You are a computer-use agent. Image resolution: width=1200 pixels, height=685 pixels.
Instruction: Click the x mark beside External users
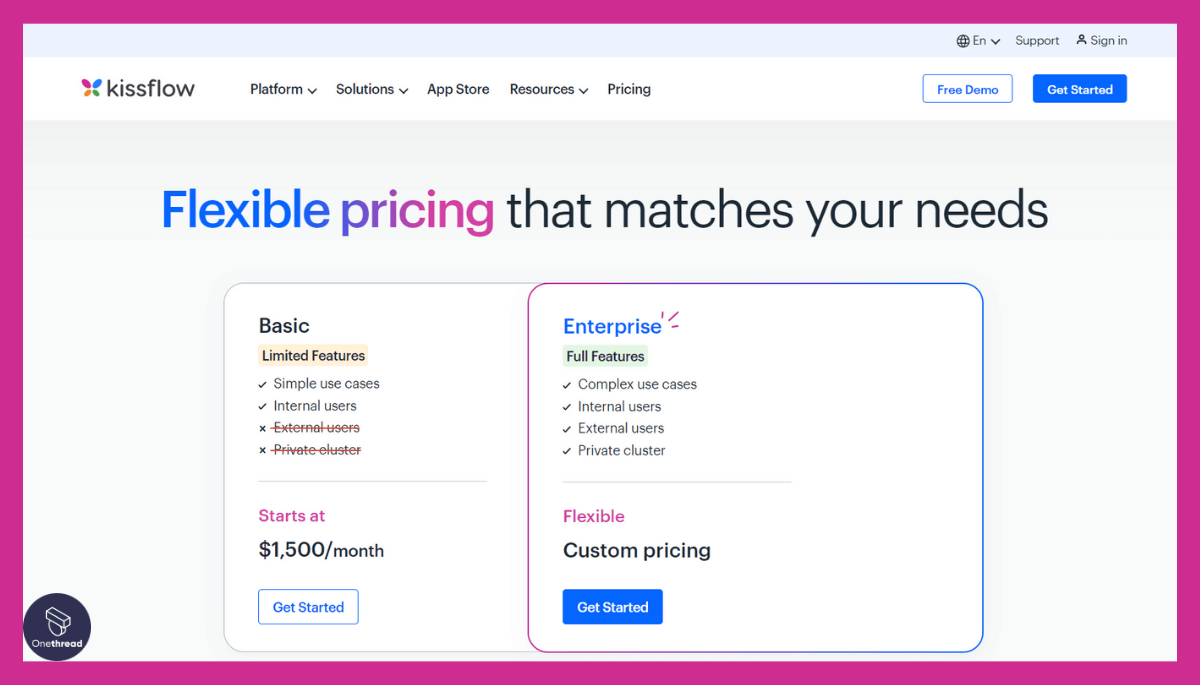pos(263,429)
